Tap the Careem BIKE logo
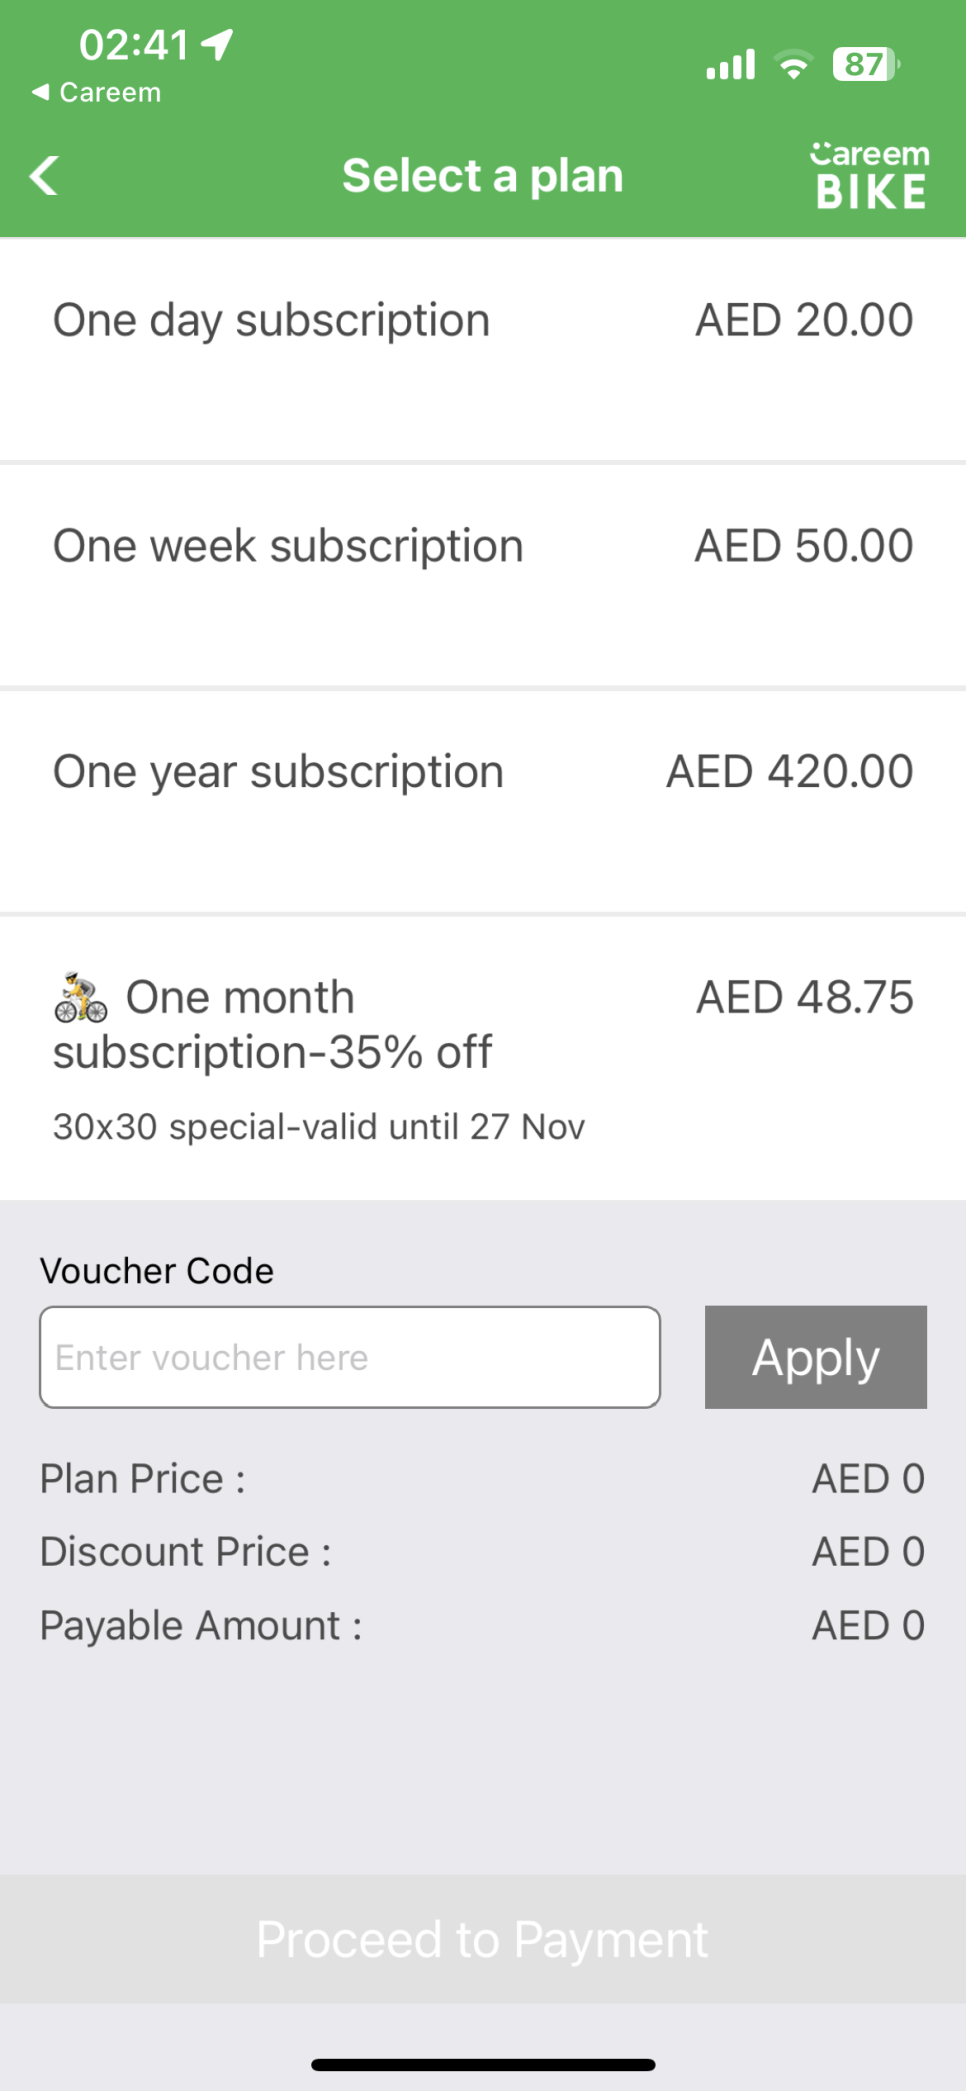This screenshot has width=966, height=2091. pyautogui.click(x=870, y=176)
